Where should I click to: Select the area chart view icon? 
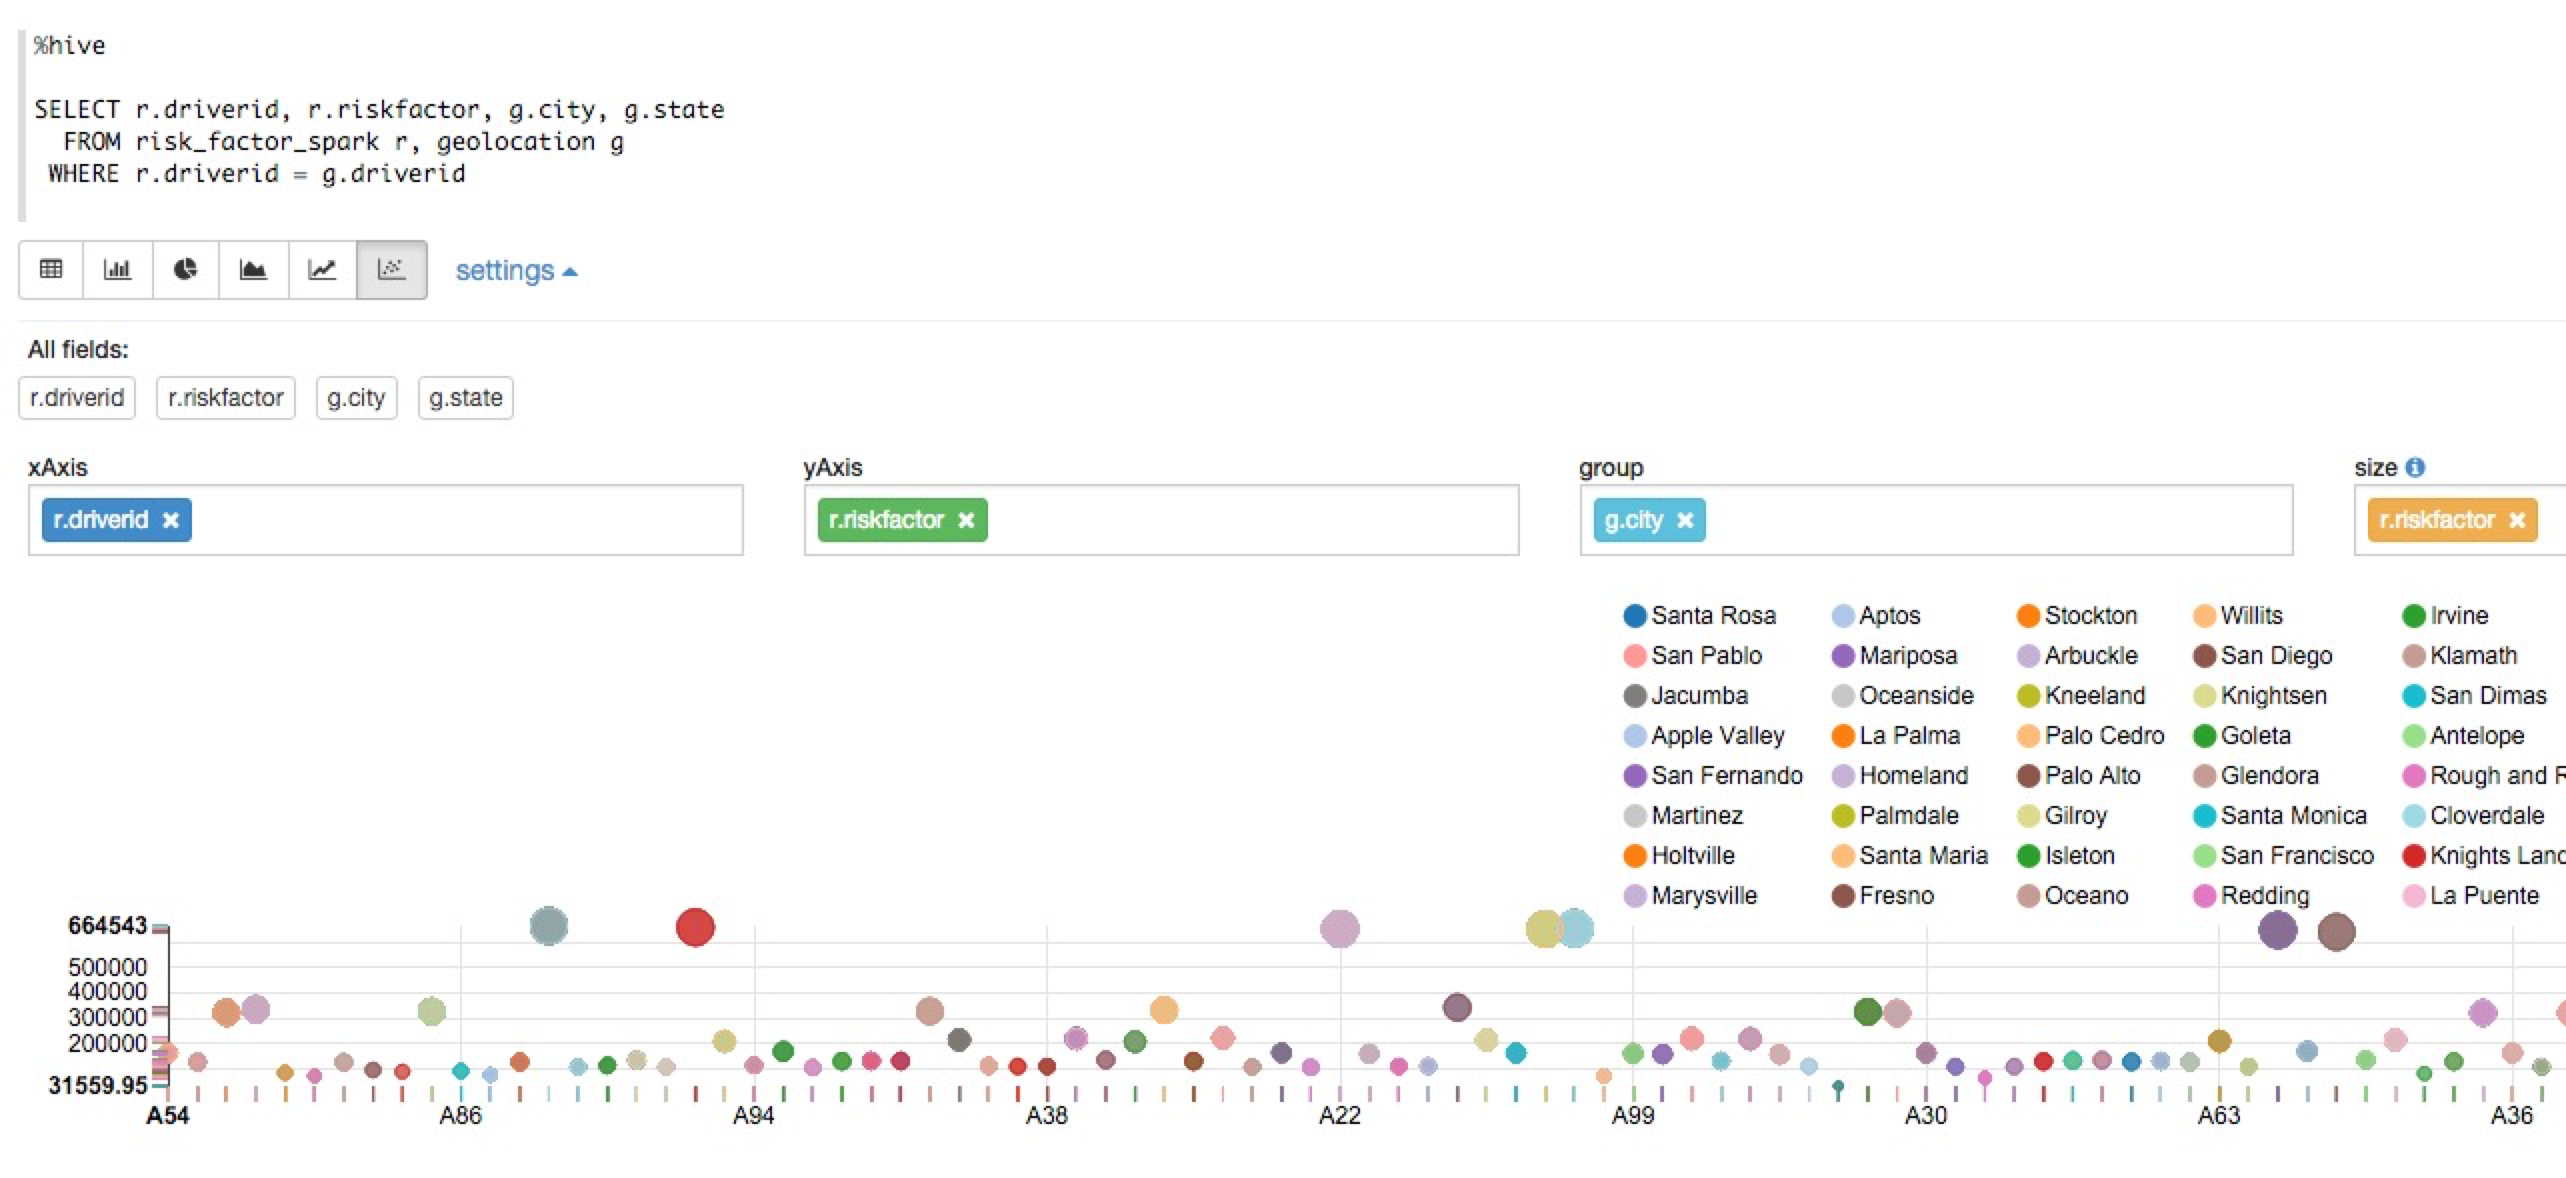coord(254,270)
